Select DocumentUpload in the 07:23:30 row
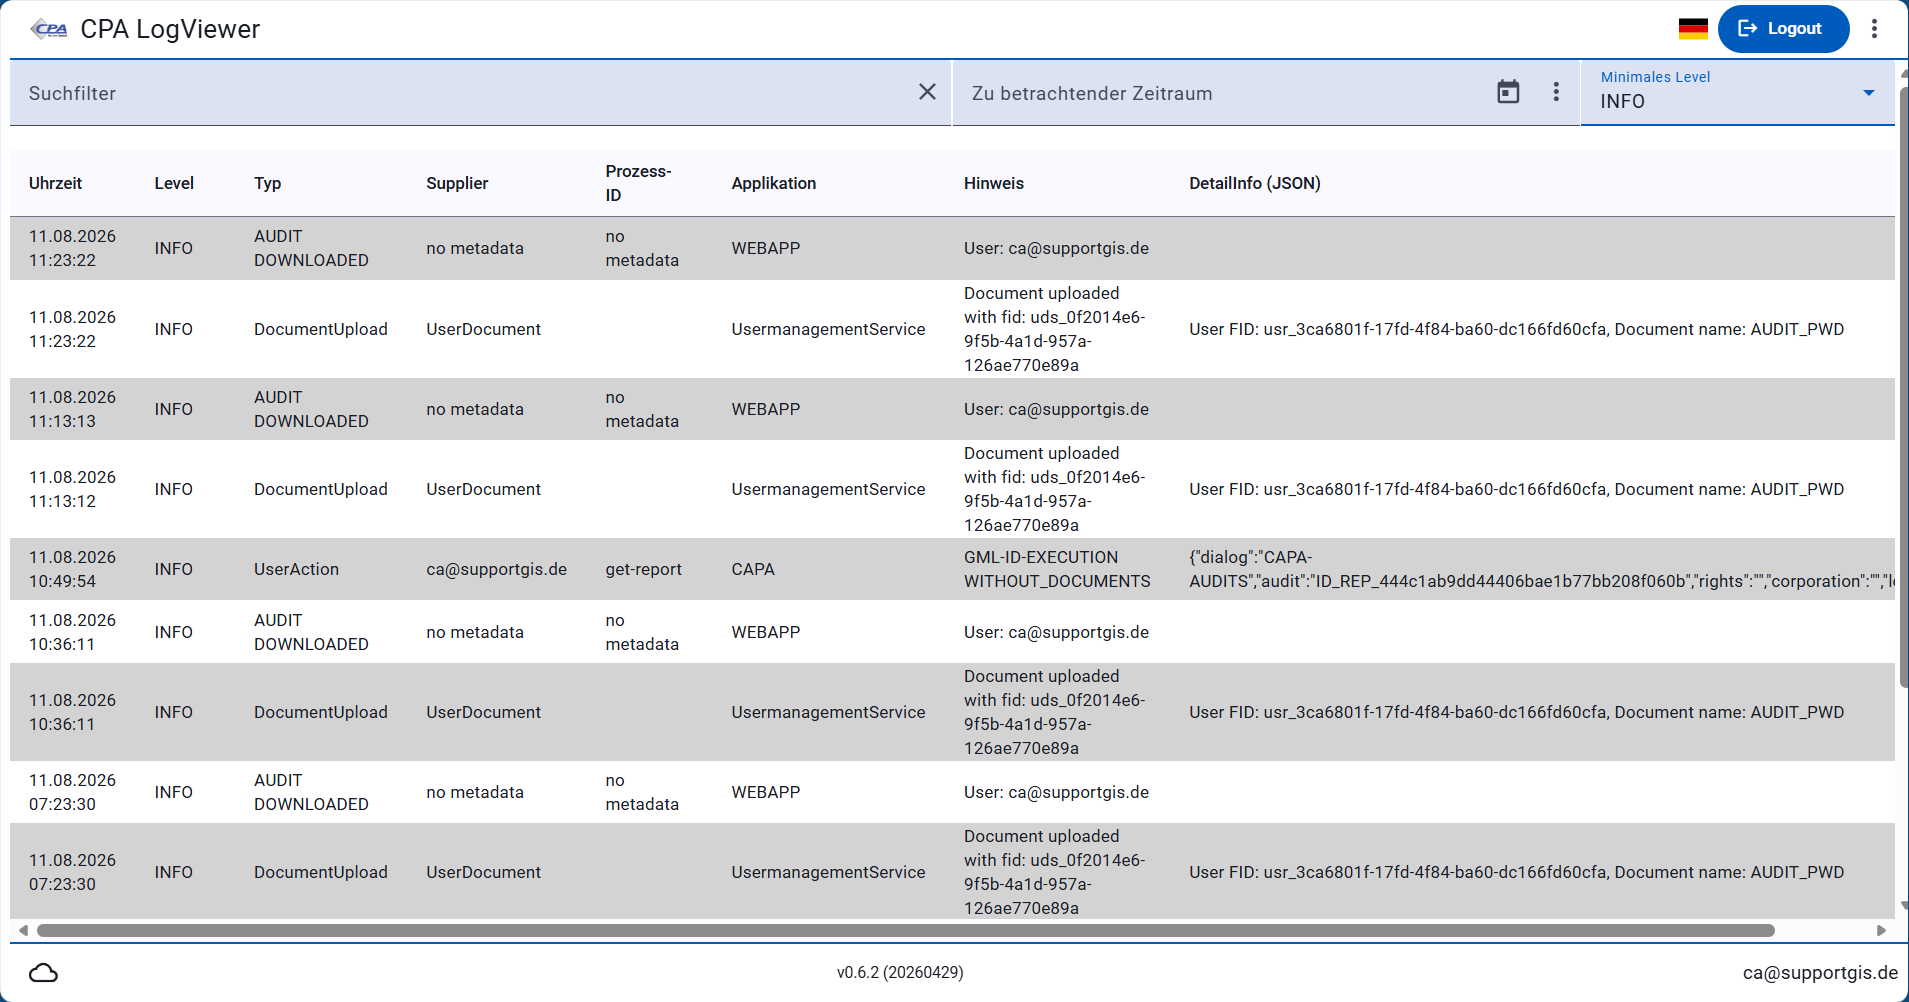The image size is (1909, 1002). pyautogui.click(x=321, y=872)
